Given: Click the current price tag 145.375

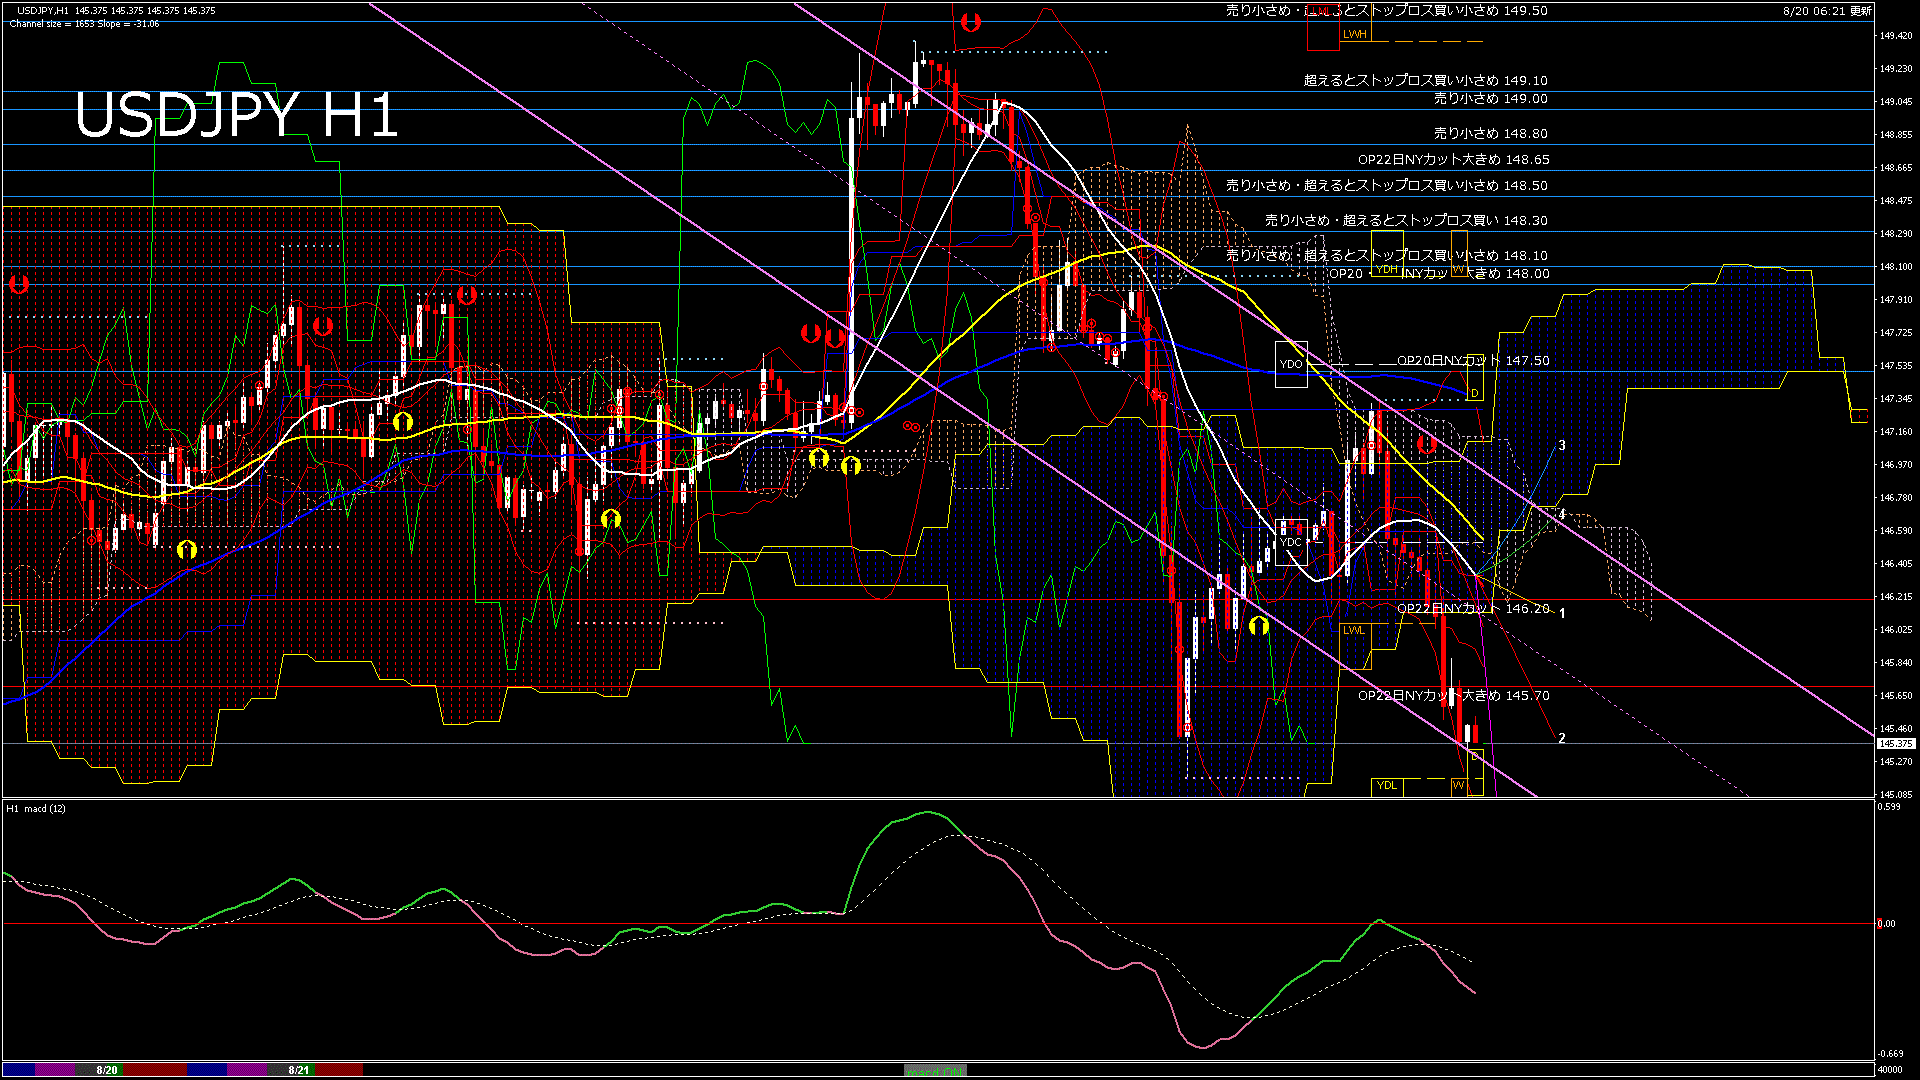Looking at the screenshot, I should (x=1895, y=743).
